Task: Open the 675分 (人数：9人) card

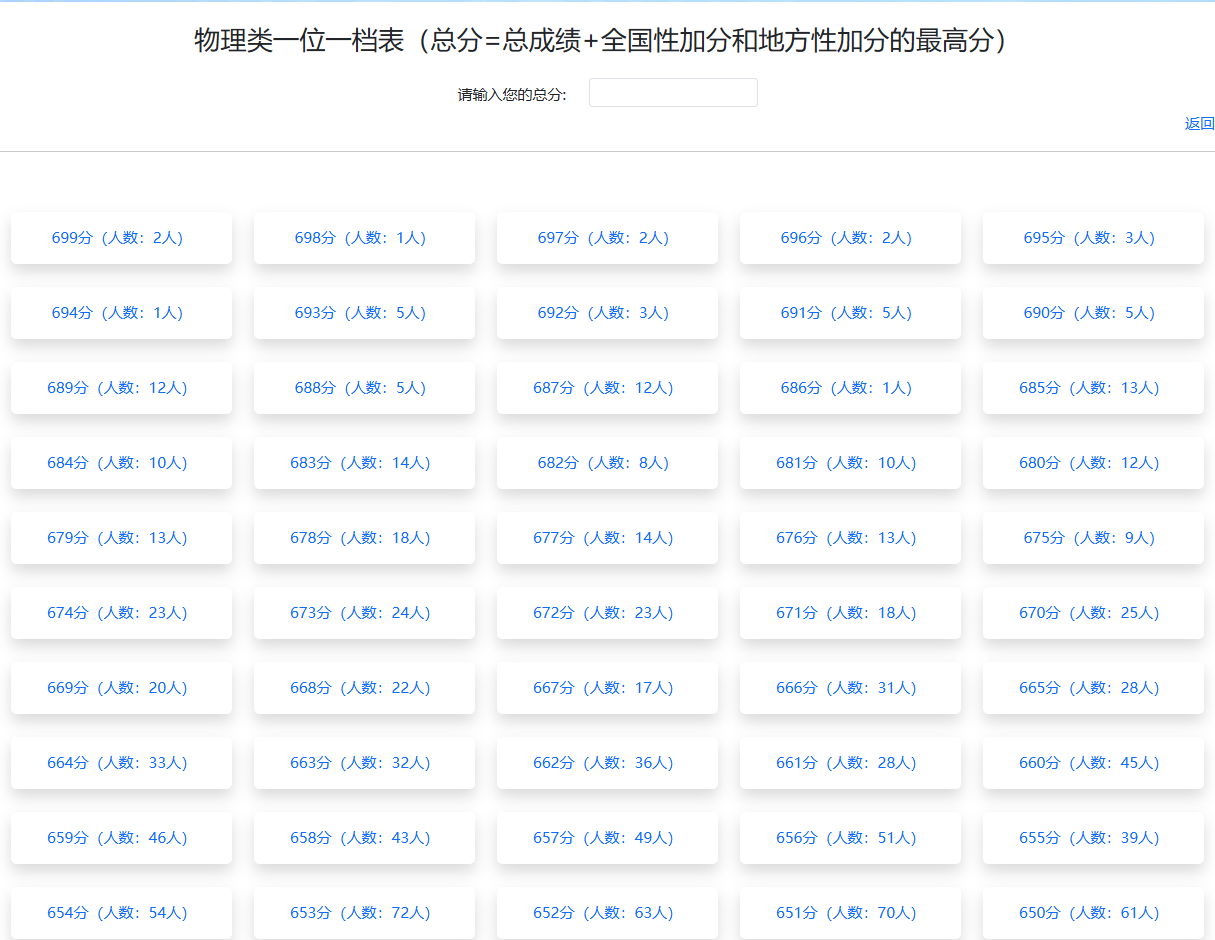Action: point(1093,538)
